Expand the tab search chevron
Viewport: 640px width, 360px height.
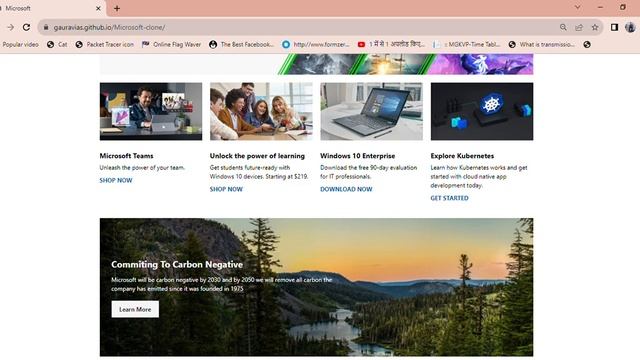point(578,7)
